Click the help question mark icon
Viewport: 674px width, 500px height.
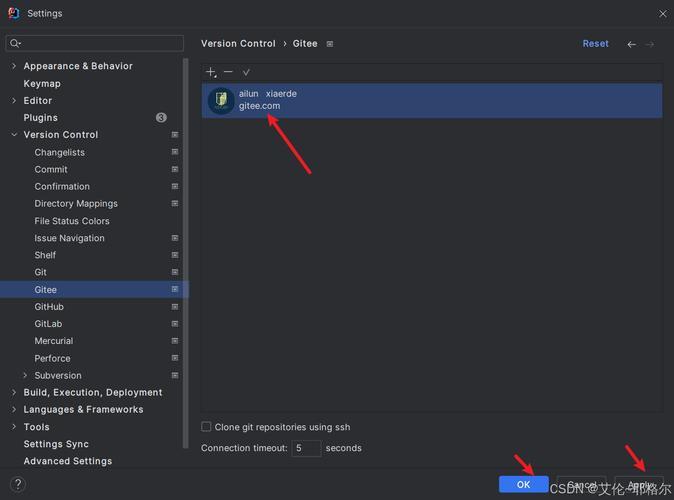tap(17, 484)
